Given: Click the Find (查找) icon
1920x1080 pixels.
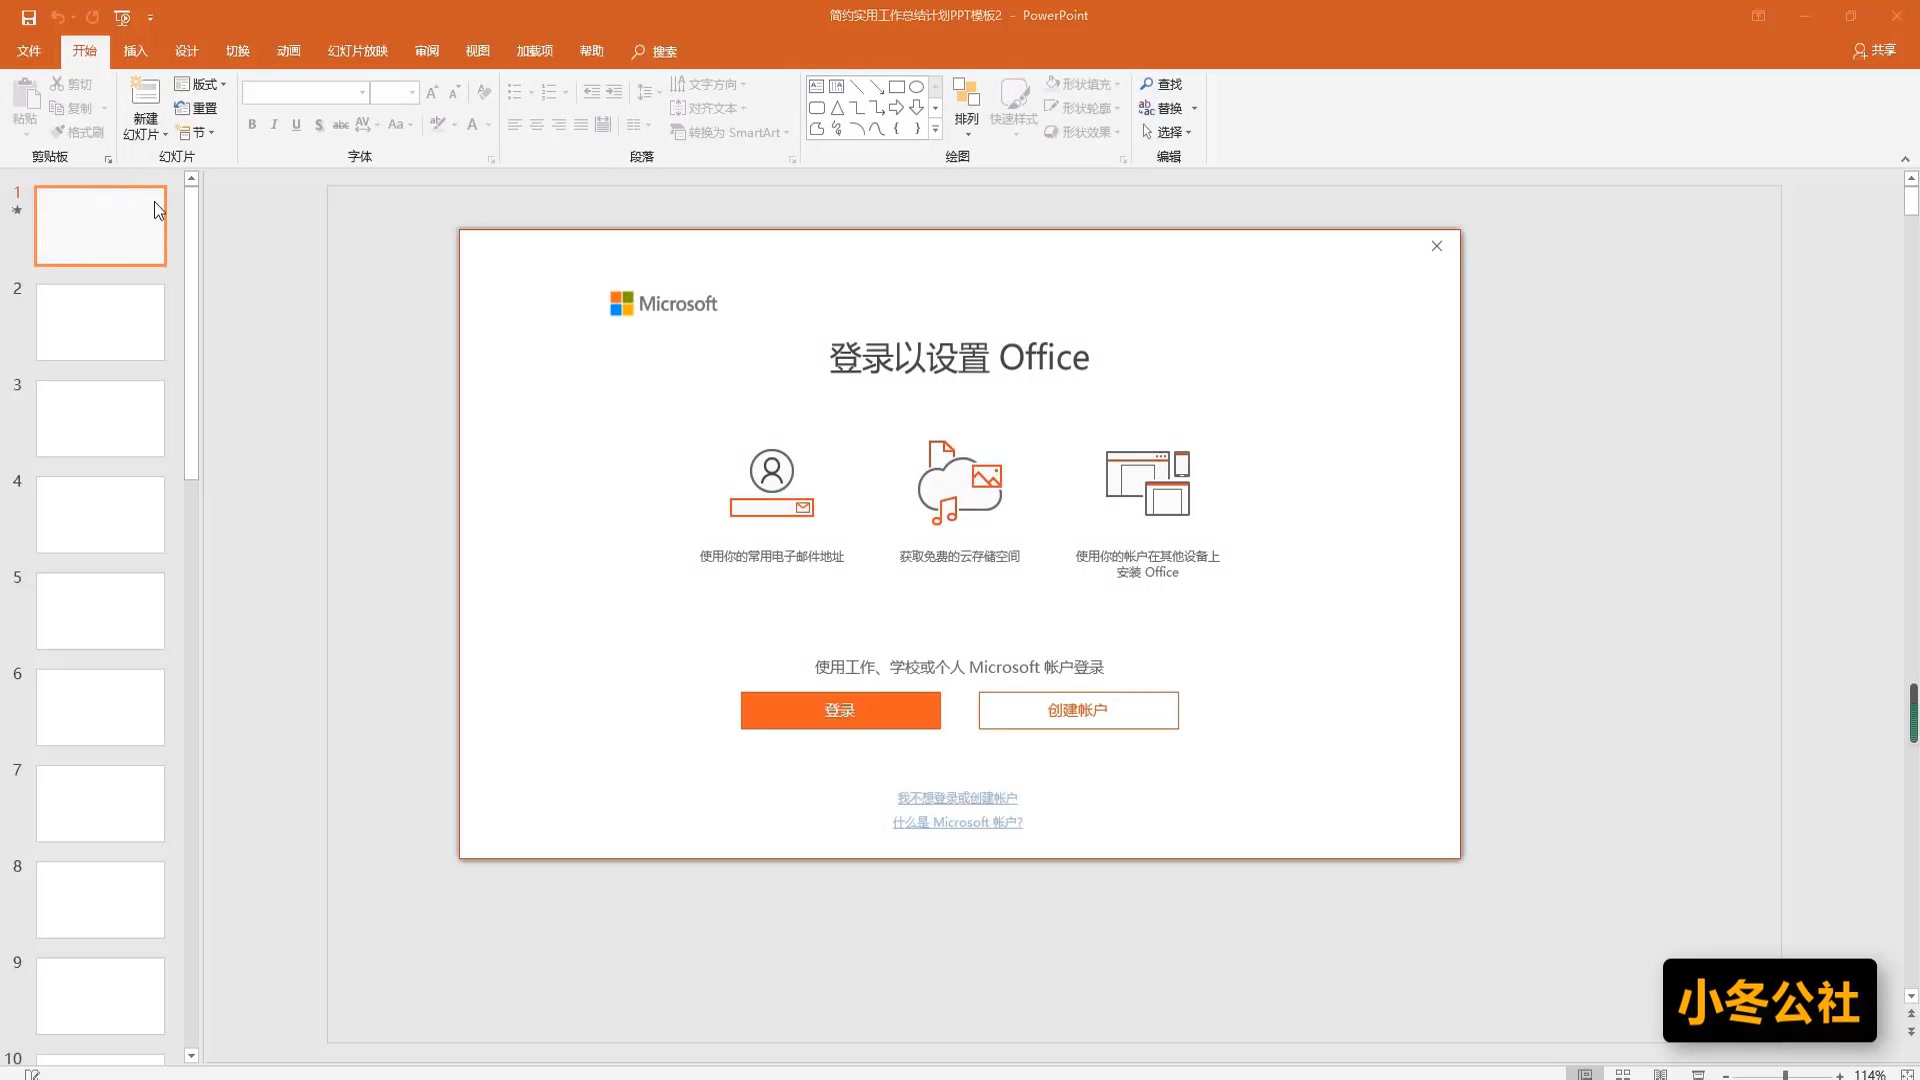Looking at the screenshot, I should tap(1161, 84).
